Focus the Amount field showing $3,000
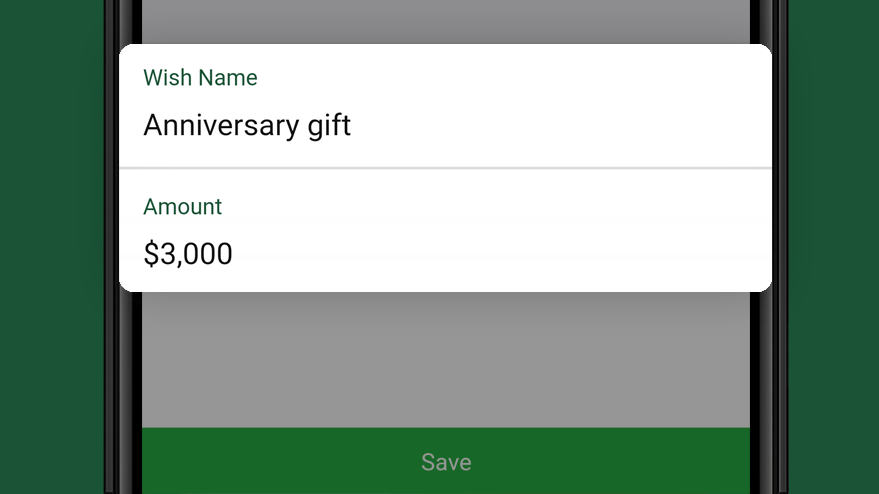The width and height of the screenshot is (879, 494). [x=445, y=230]
